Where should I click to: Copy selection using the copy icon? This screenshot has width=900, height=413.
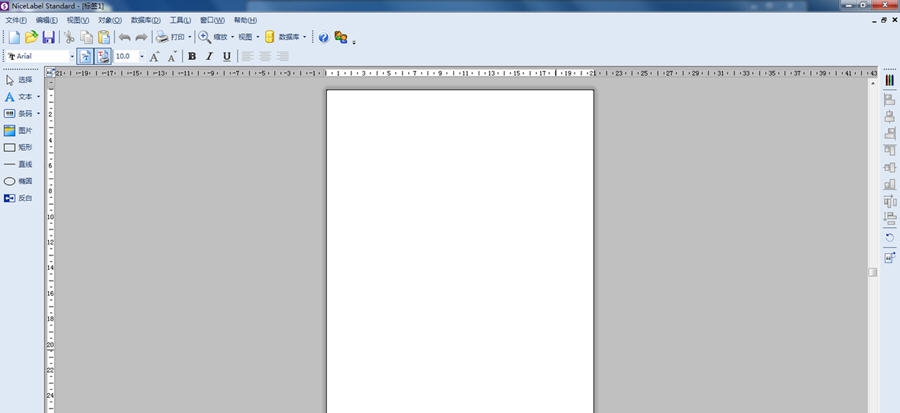click(x=87, y=37)
